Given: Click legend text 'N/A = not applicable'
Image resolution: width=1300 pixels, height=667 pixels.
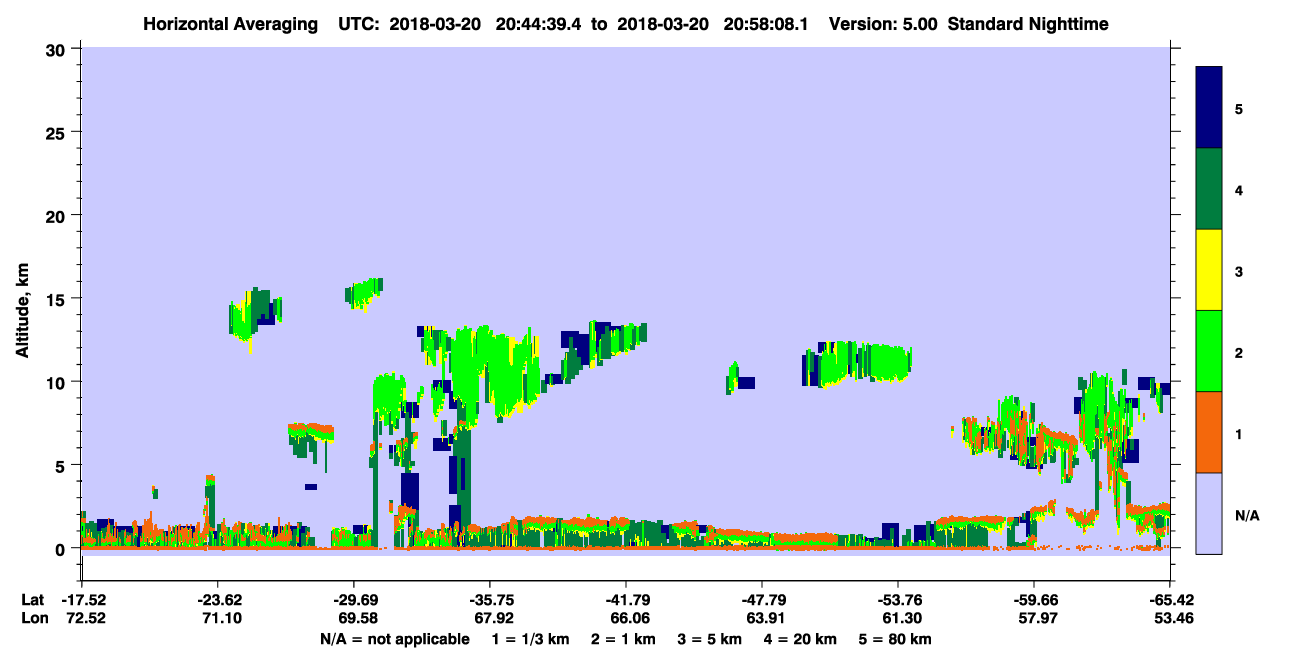Looking at the screenshot, I should click(x=395, y=639).
